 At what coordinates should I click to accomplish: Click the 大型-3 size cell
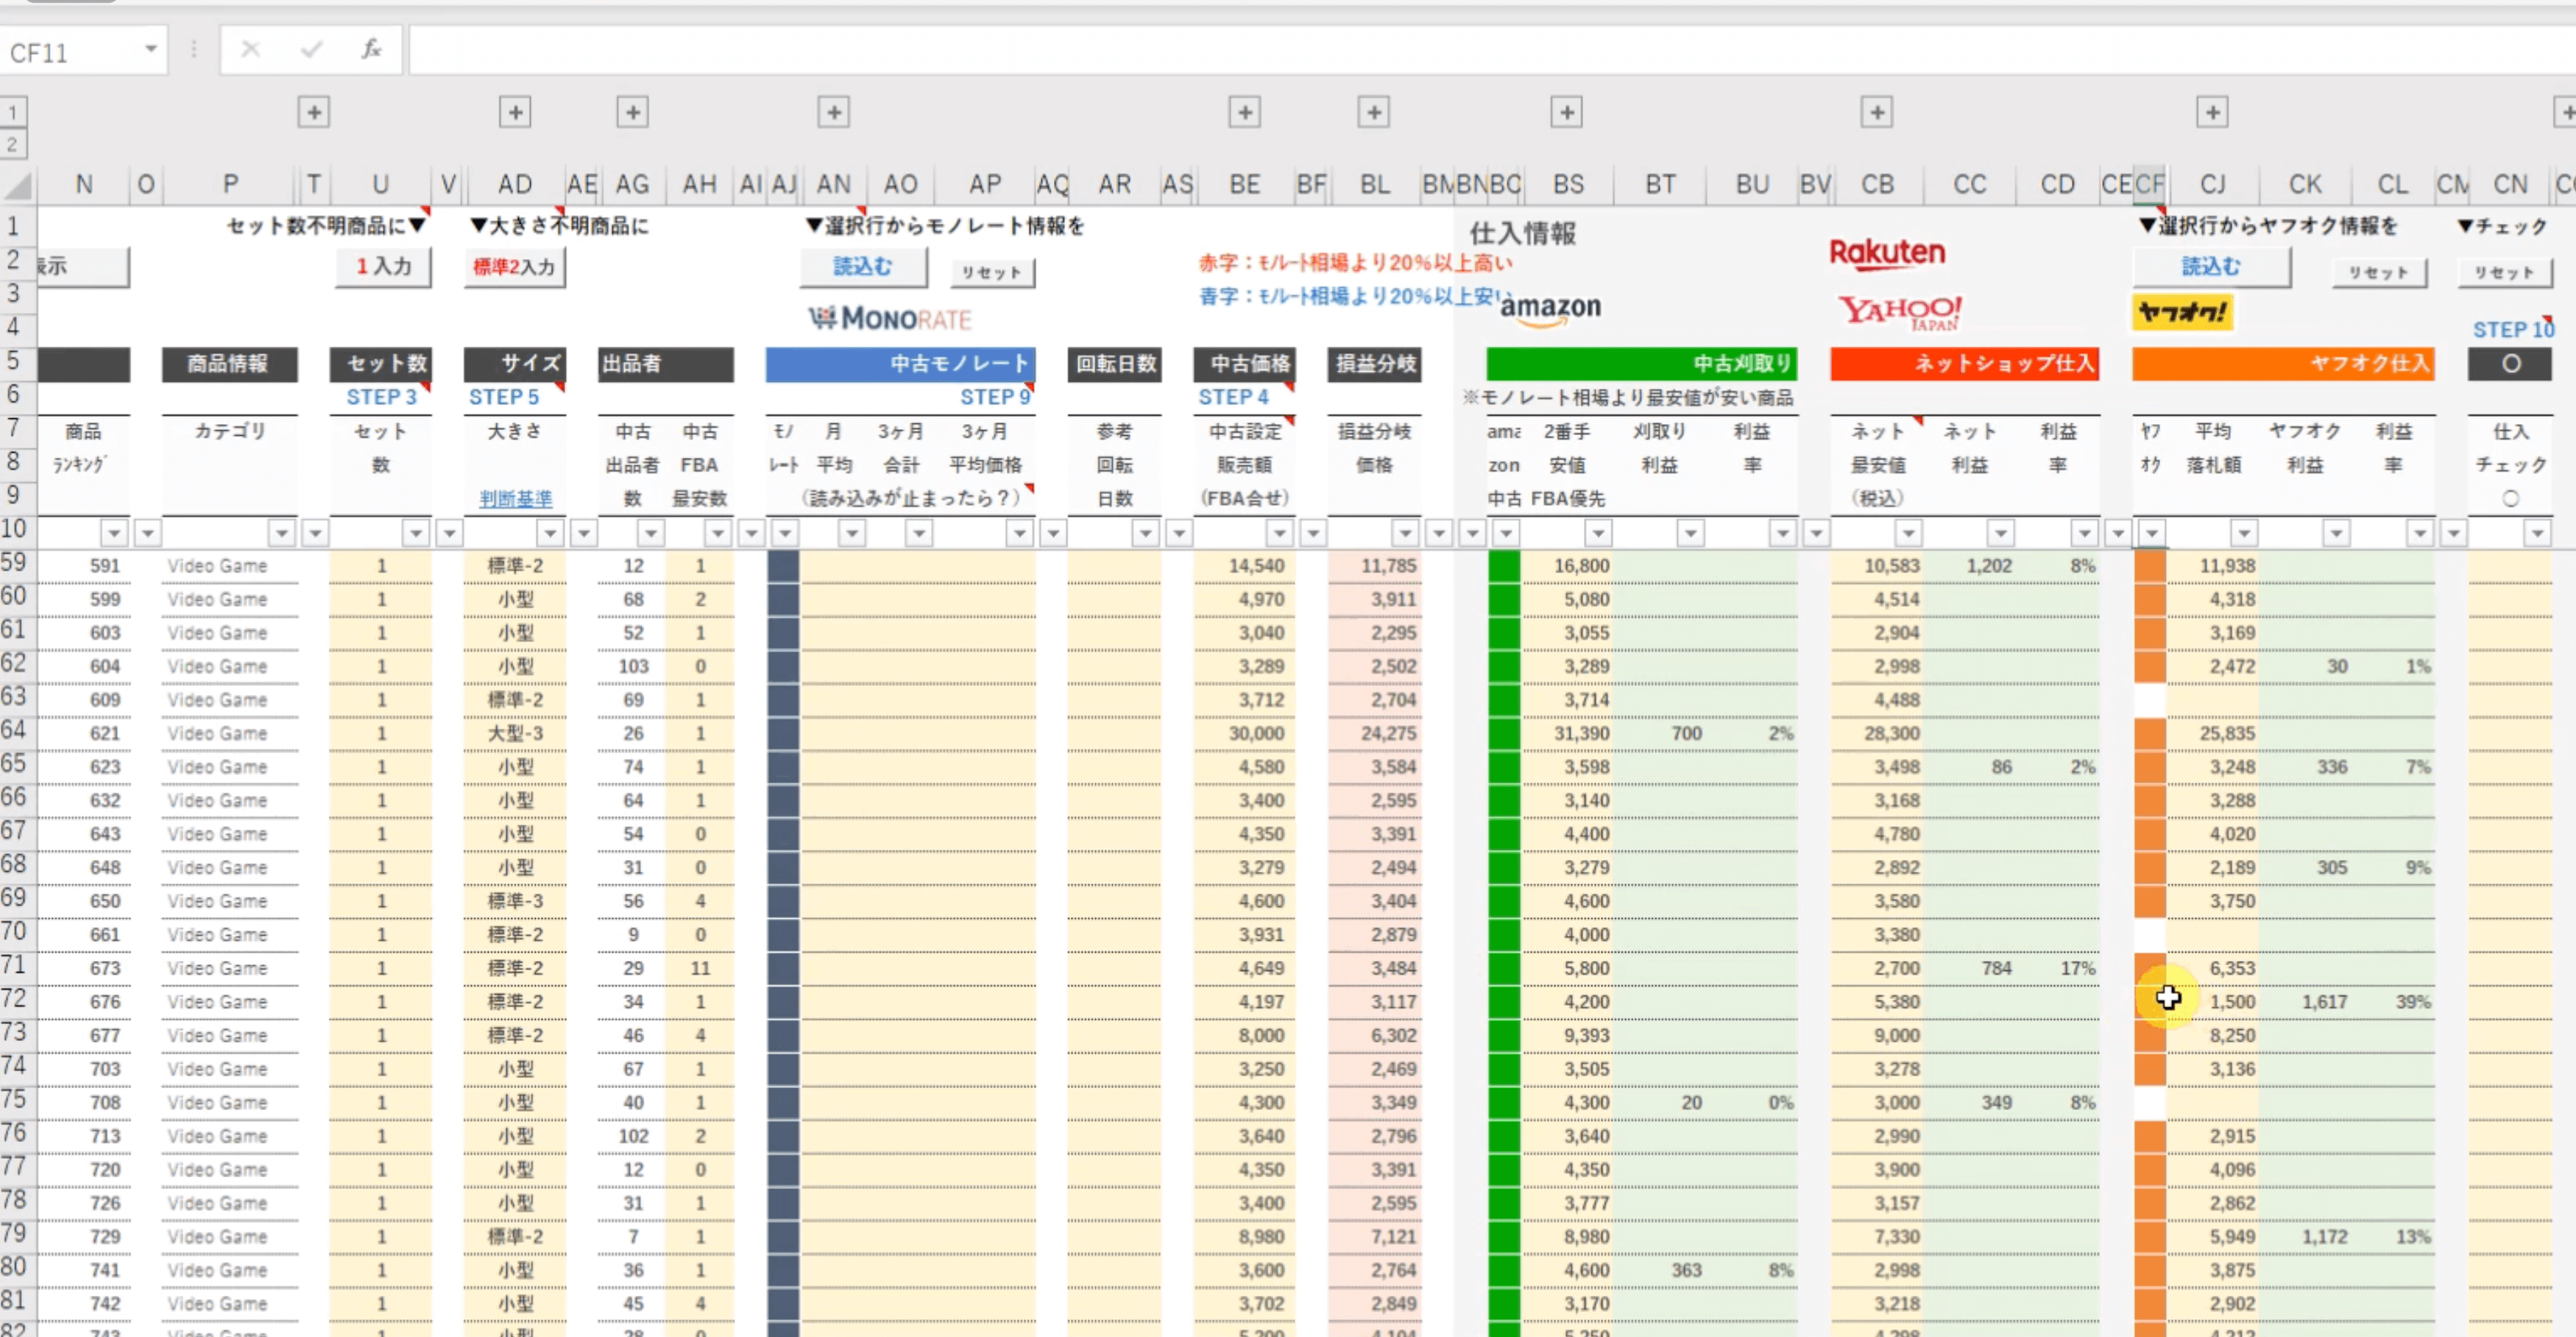pos(515,733)
